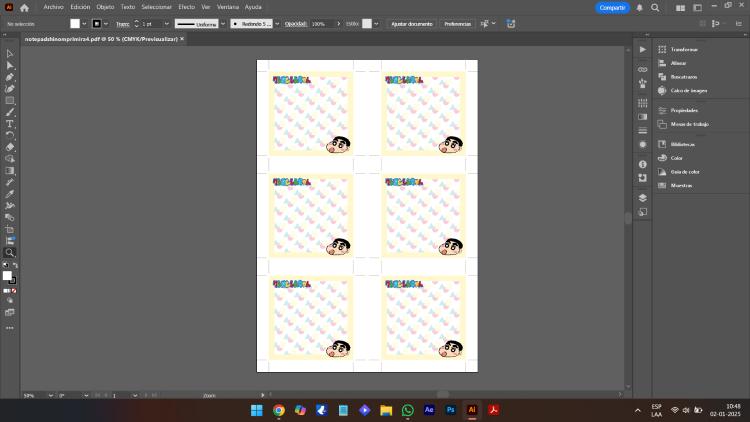The width and height of the screenshot is (750, 422).
Task: Open the Propiedades panel
Action: click(684, 111)
